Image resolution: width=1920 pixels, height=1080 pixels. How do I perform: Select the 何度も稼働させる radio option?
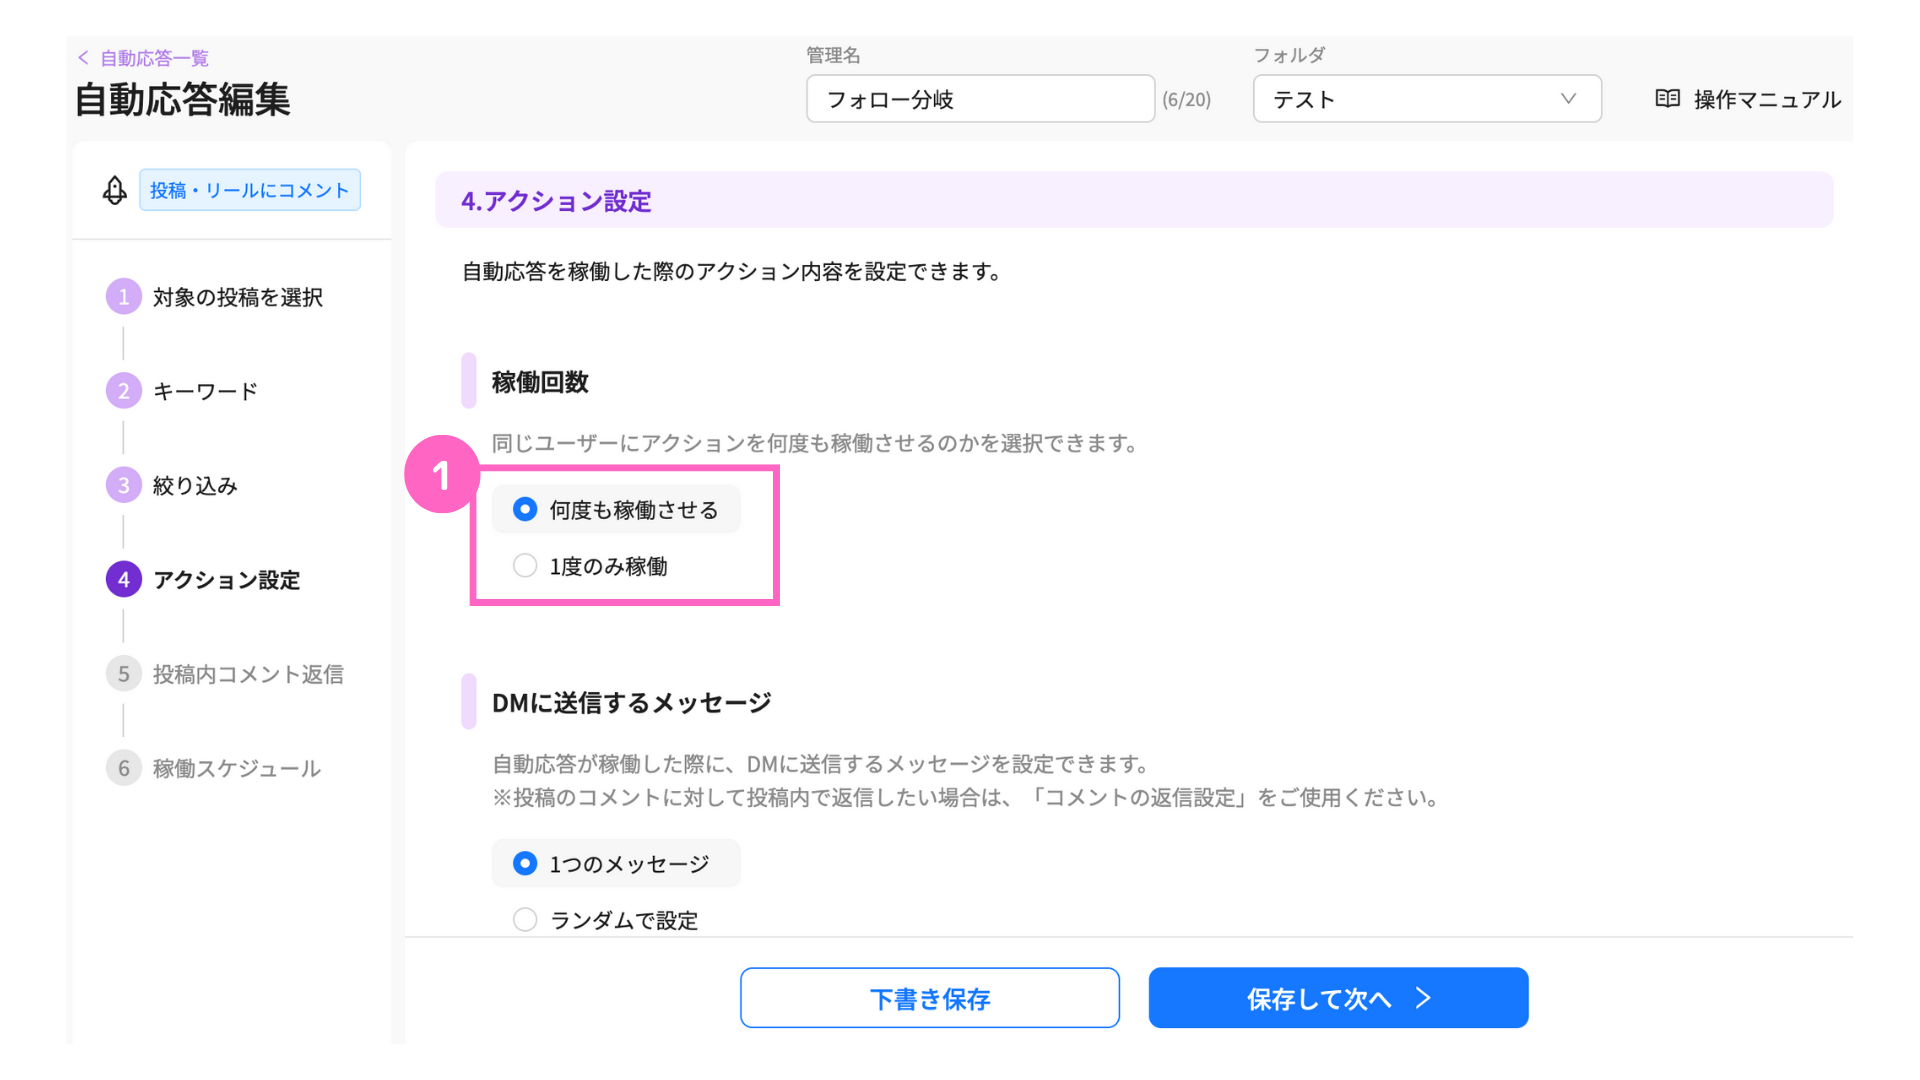click(525, 509)
